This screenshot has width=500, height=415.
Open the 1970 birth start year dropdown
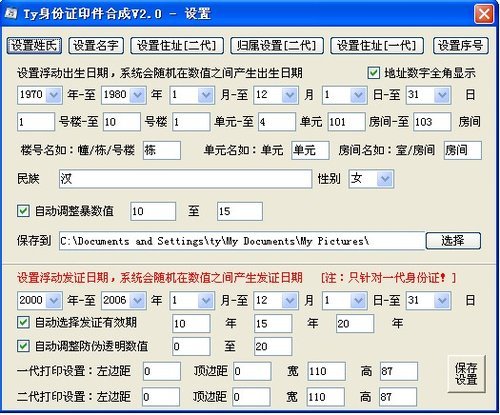pos(54,95)
